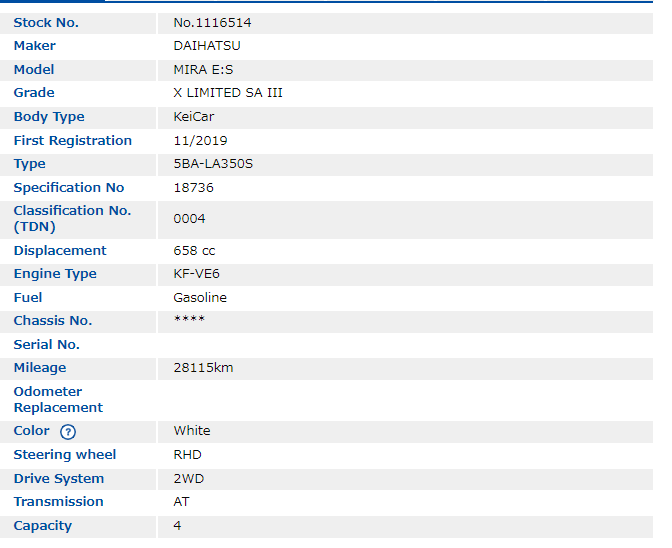Viewport: 672px width, 548px height.
Task: Click the Transmission row label
Action: (x=58, y=502)
